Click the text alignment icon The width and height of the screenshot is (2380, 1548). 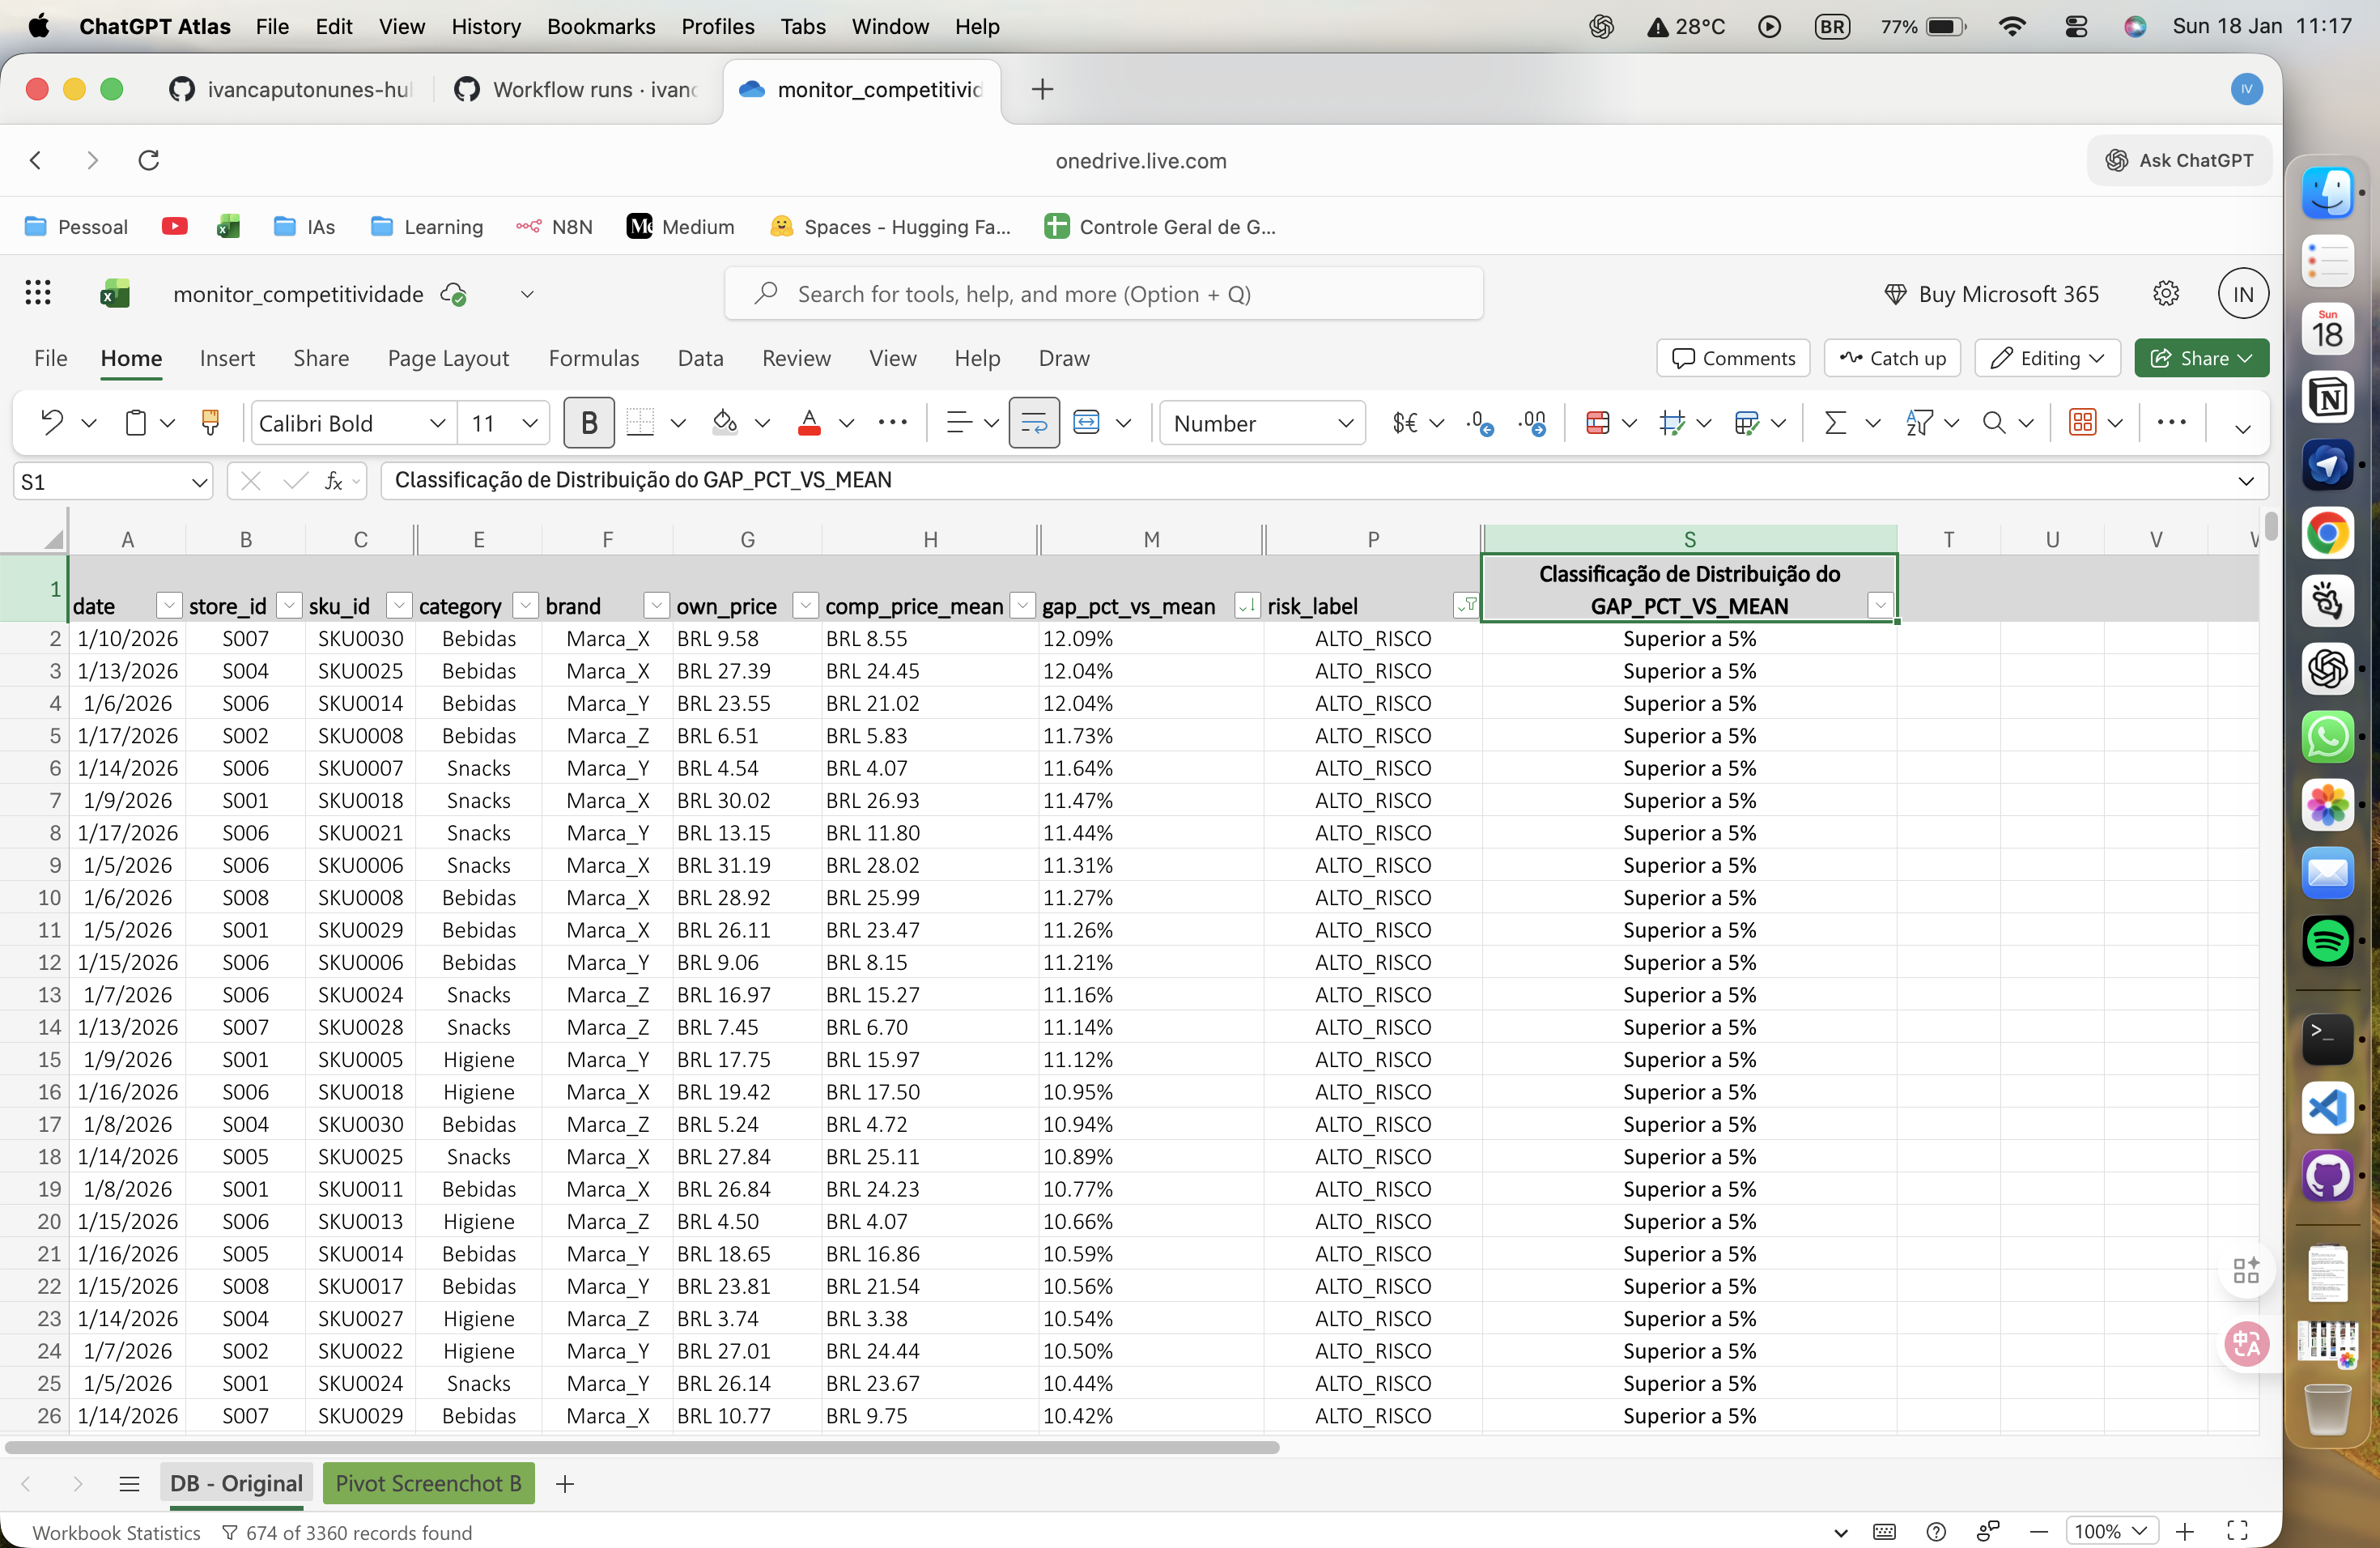[959, 423]
